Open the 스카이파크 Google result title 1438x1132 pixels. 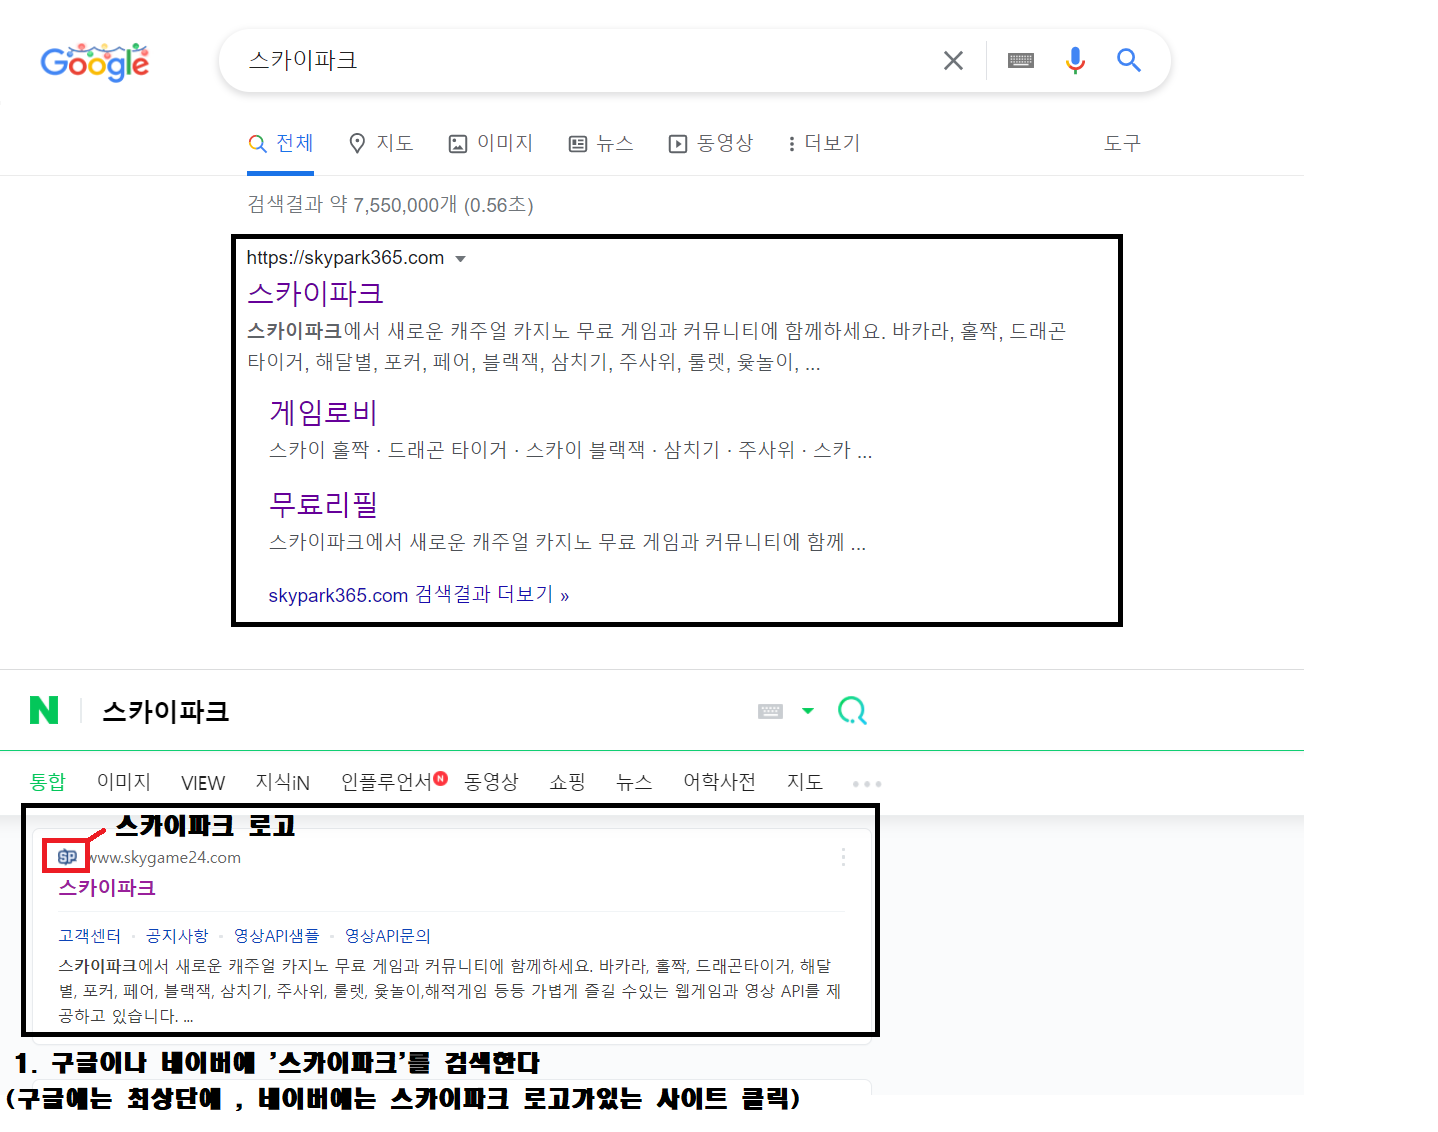(x=315, y=293)
